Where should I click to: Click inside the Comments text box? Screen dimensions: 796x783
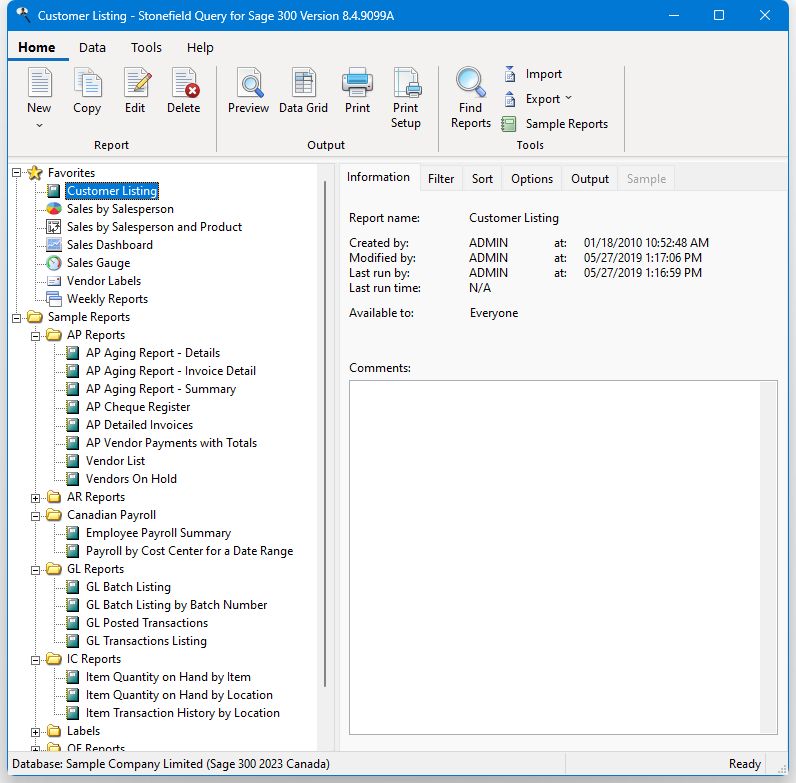(x=563, y=557)
